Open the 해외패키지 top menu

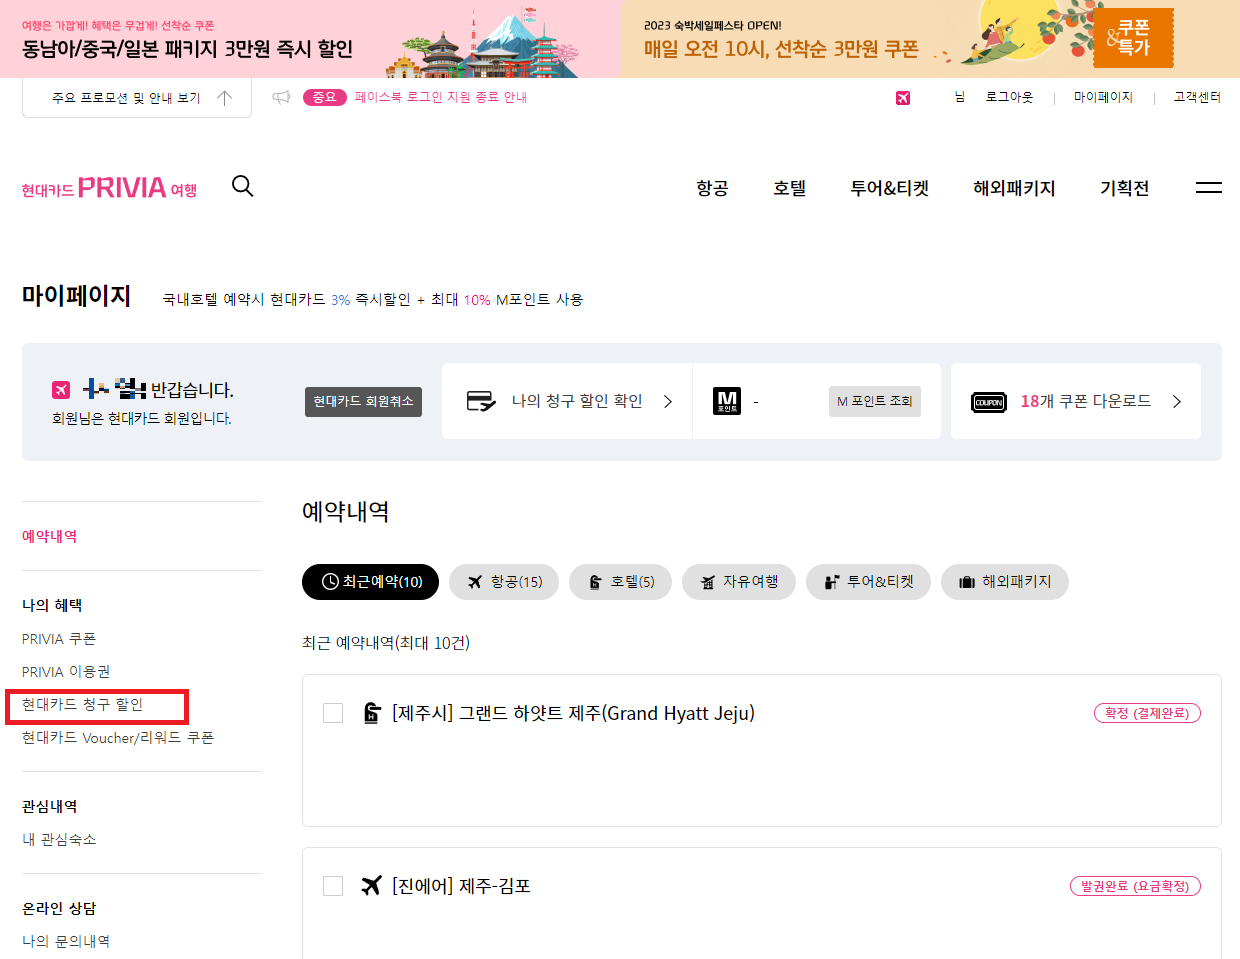[1014, 188]
